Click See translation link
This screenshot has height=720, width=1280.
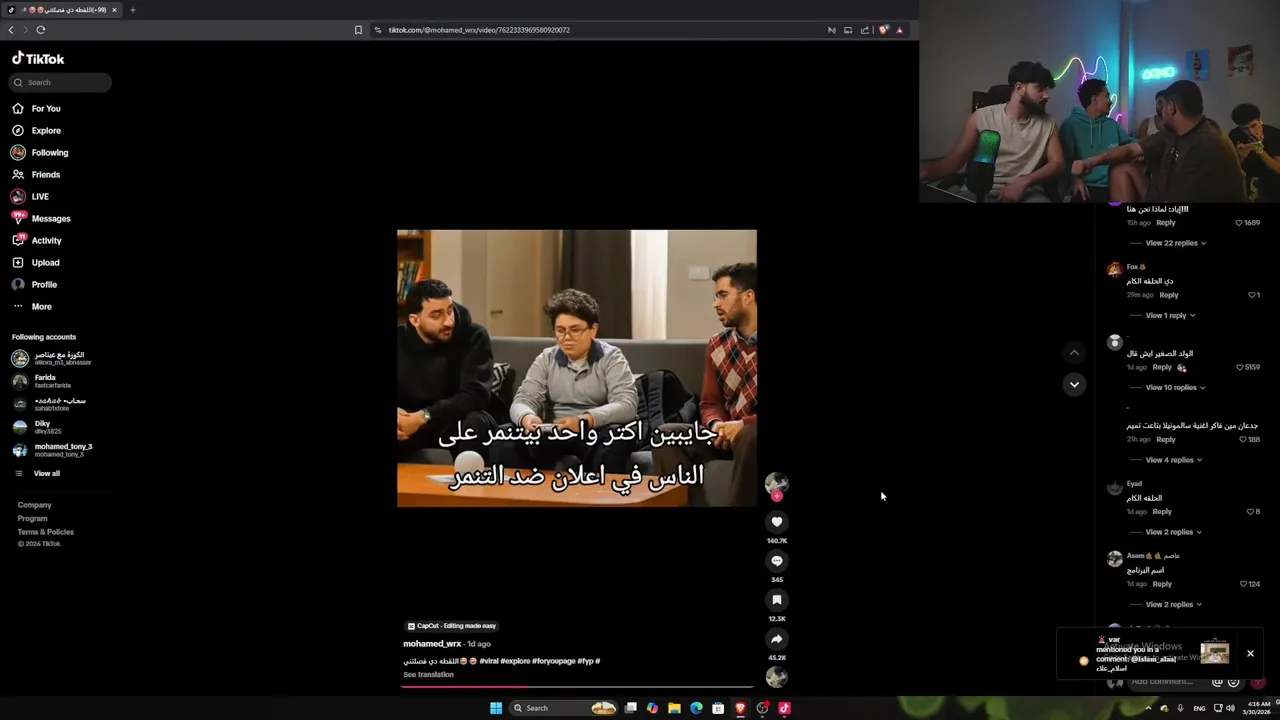[x=428, y=674]
